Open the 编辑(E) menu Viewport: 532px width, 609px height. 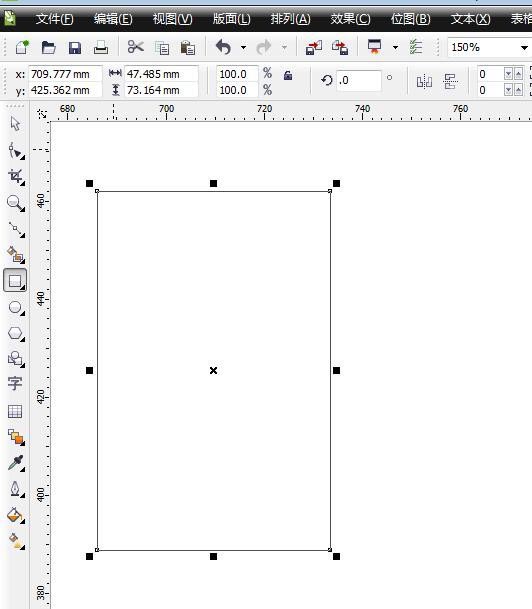[113, 19]
